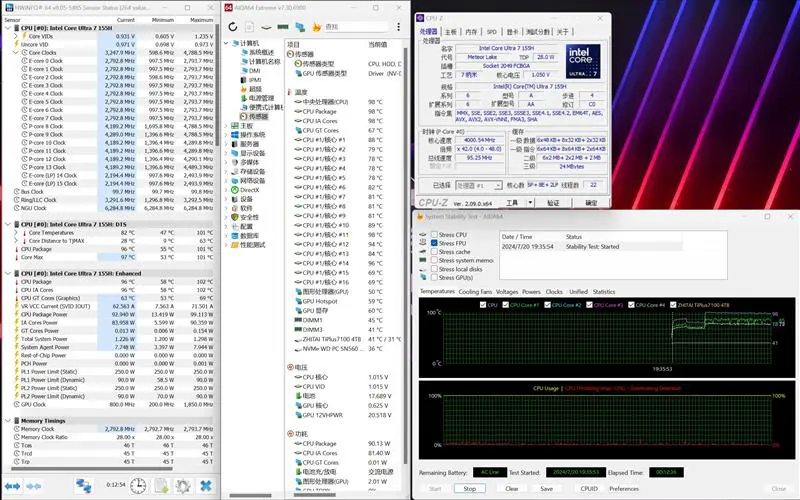Click the AIDA64 refresh icon

coord(233,27)
